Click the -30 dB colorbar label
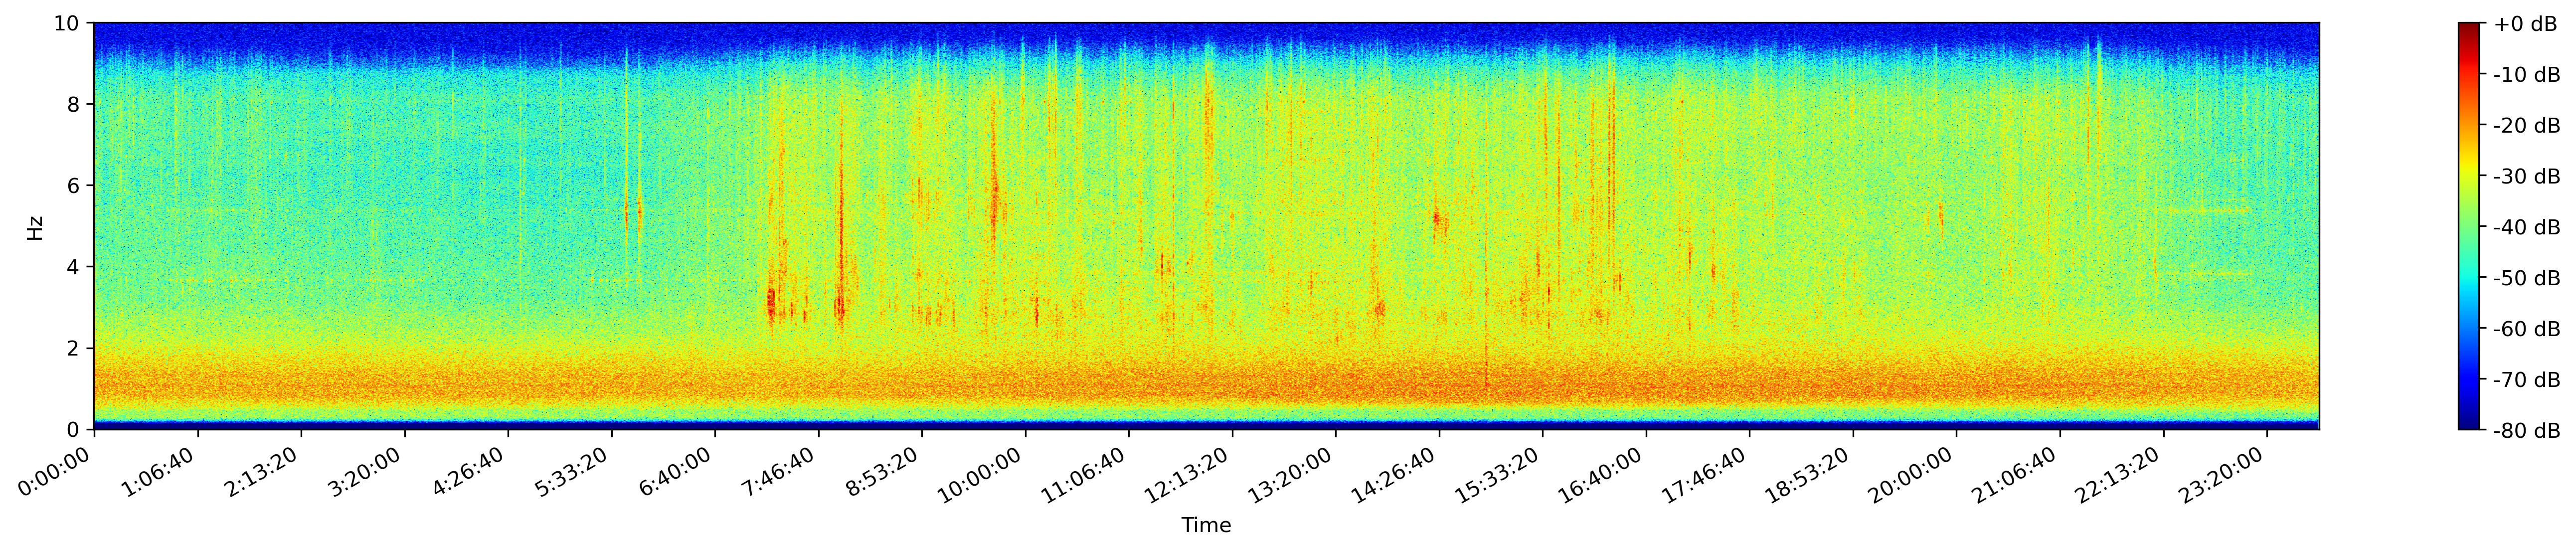The image size is (2576, 551). [2527, 177]
